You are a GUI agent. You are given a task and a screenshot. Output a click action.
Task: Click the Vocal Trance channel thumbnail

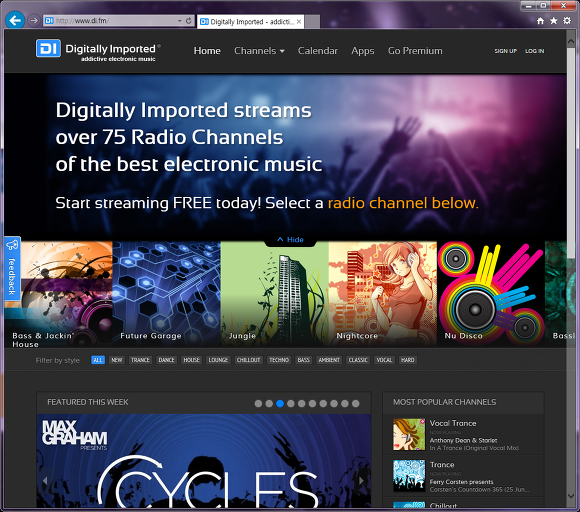(409, 434)
